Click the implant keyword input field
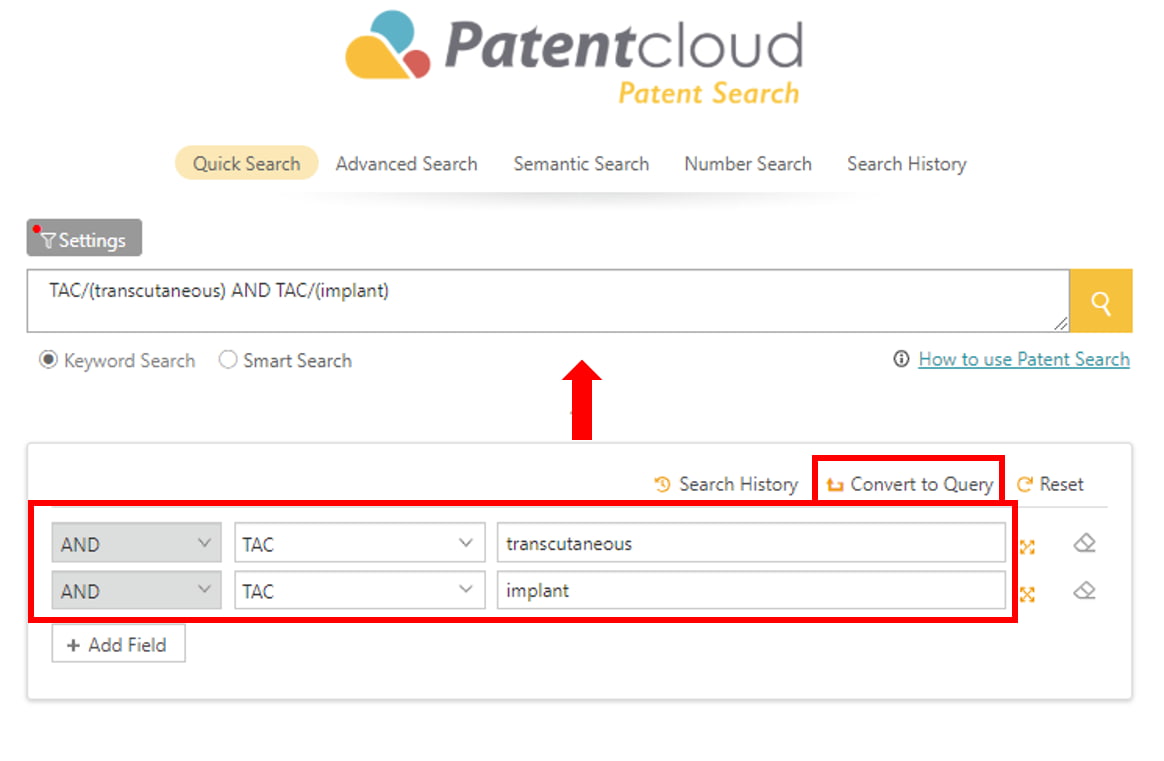The image size is (1164, 761). pyautogui.click(x=751, y=590)
